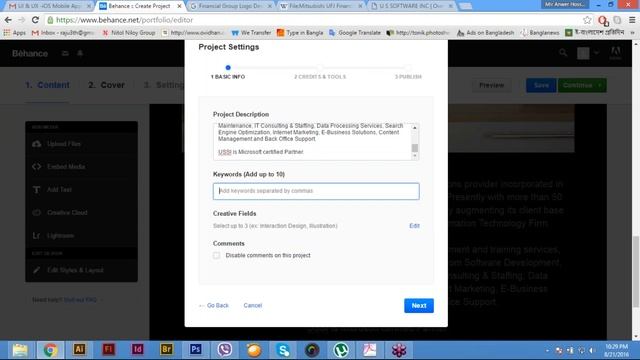Click the 3 Publish progress step
This screenshot has width=640, height=360.
pos(408,72)
